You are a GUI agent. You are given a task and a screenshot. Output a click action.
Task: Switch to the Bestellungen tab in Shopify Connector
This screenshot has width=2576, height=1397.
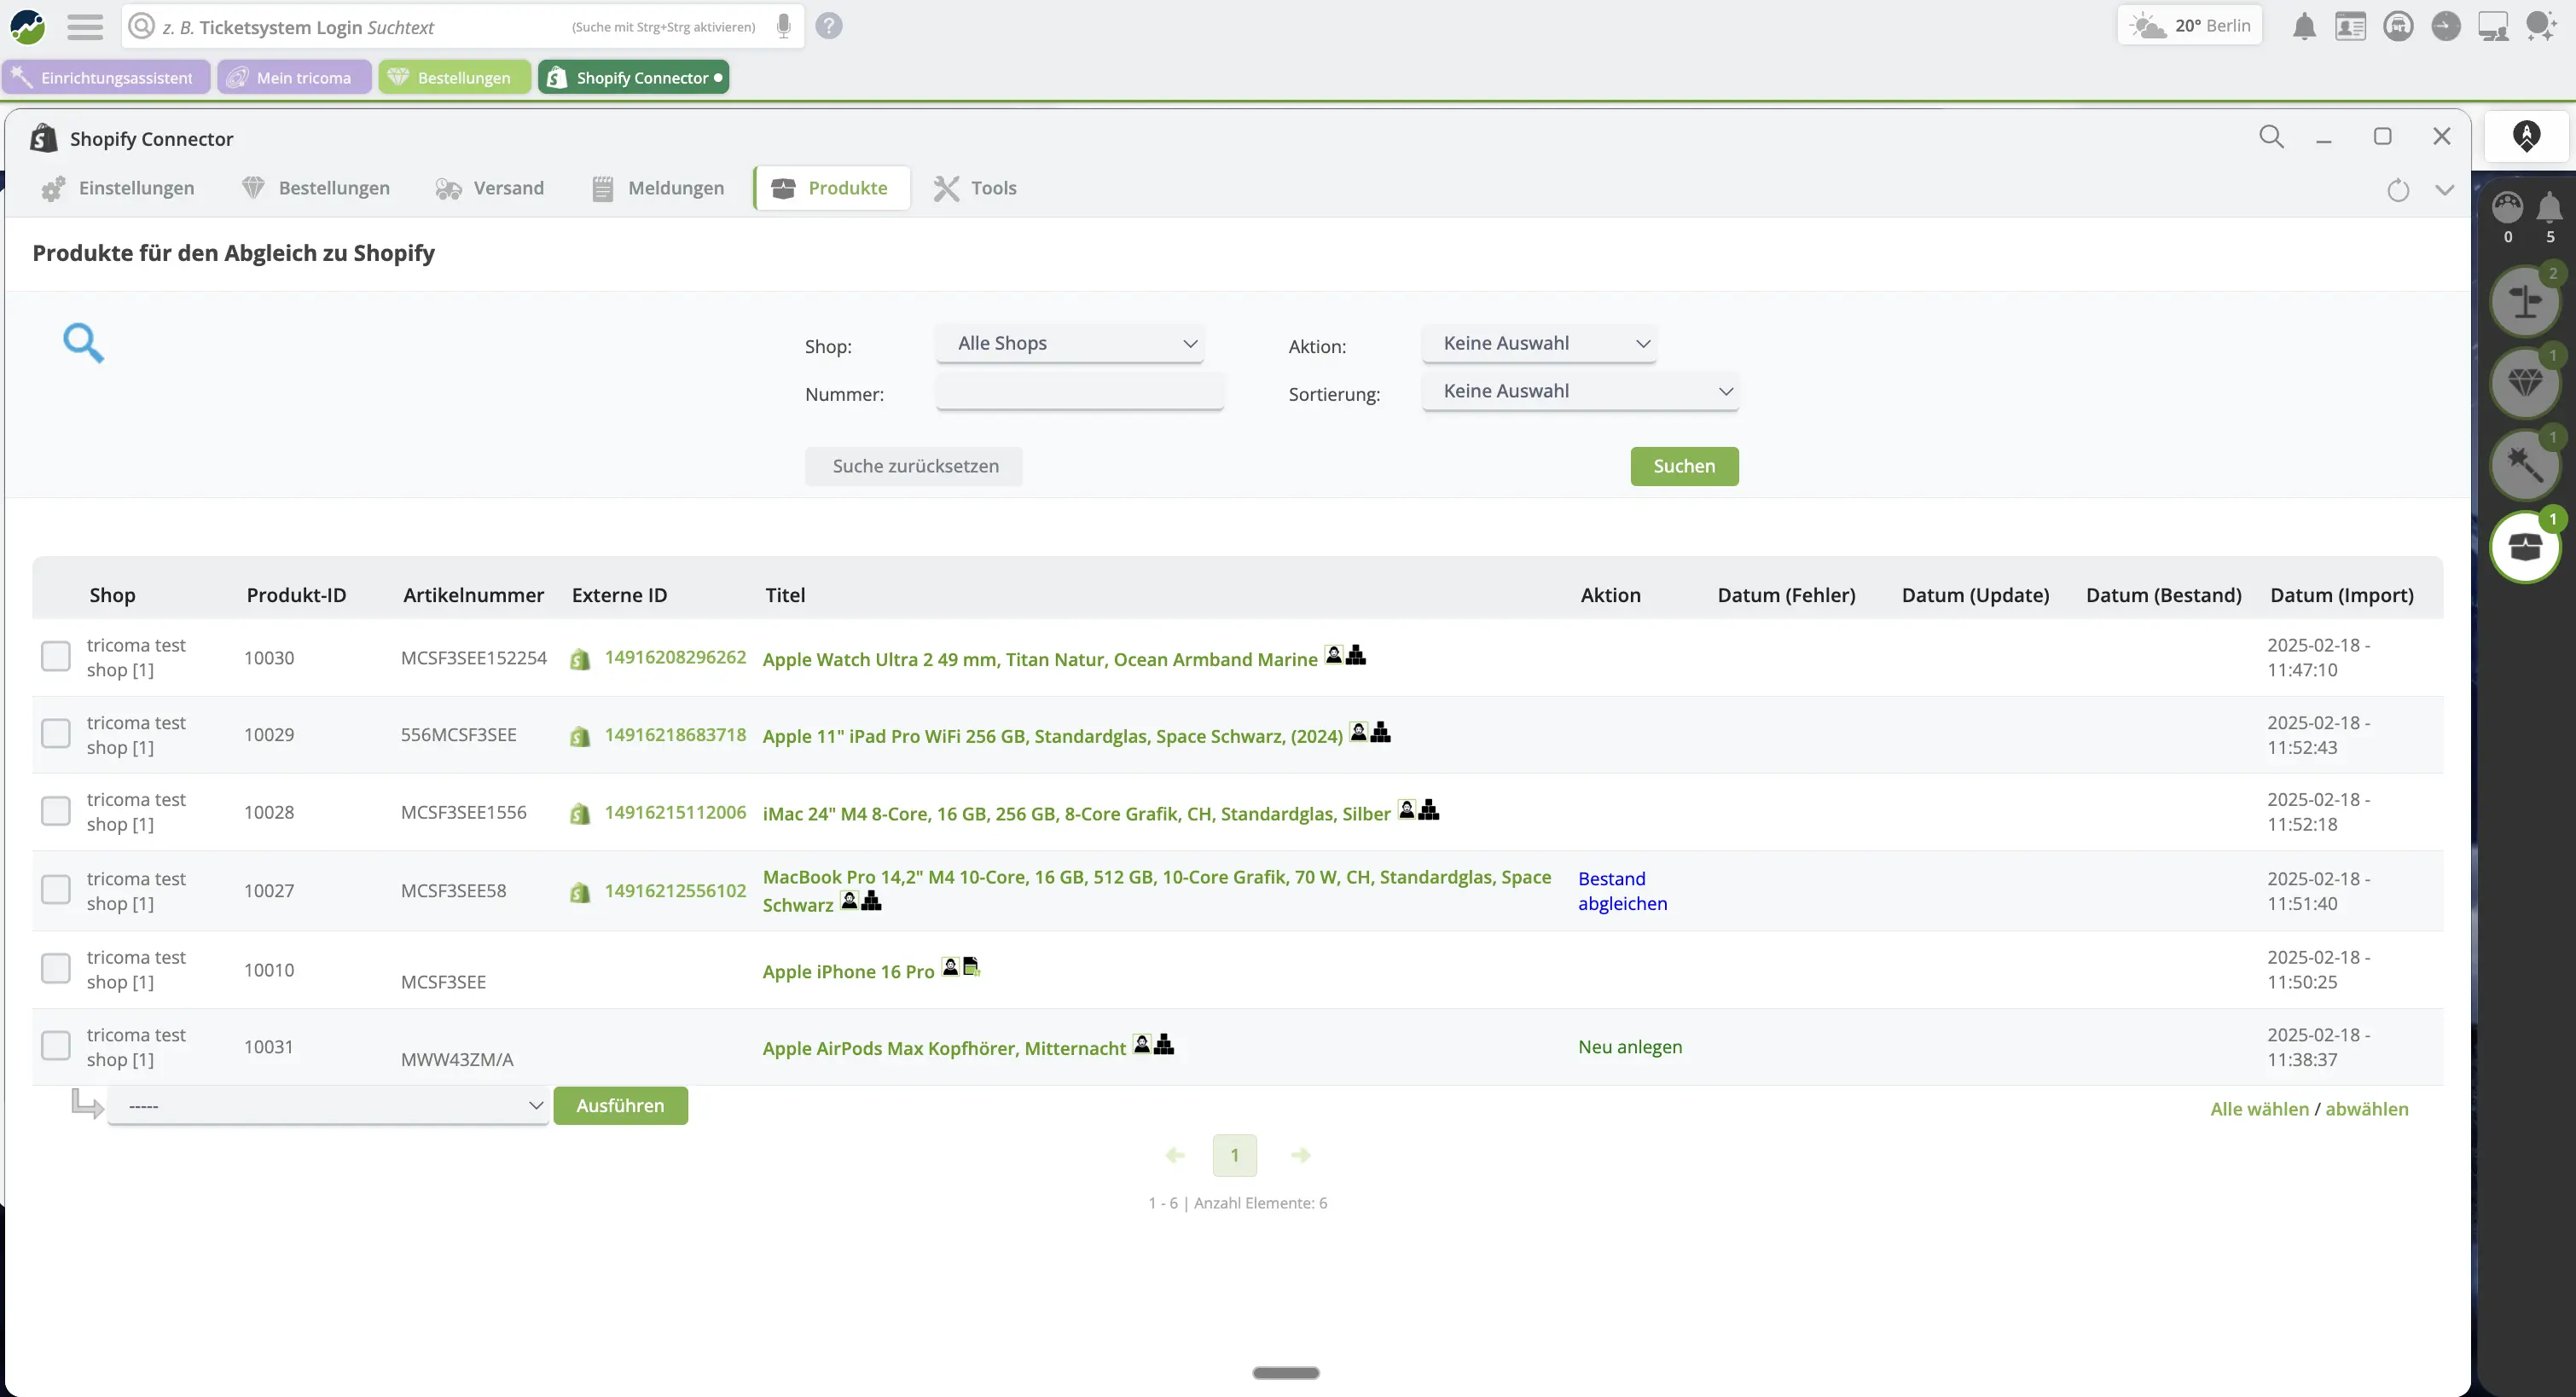pyautogui.click(x=316, y=188)
